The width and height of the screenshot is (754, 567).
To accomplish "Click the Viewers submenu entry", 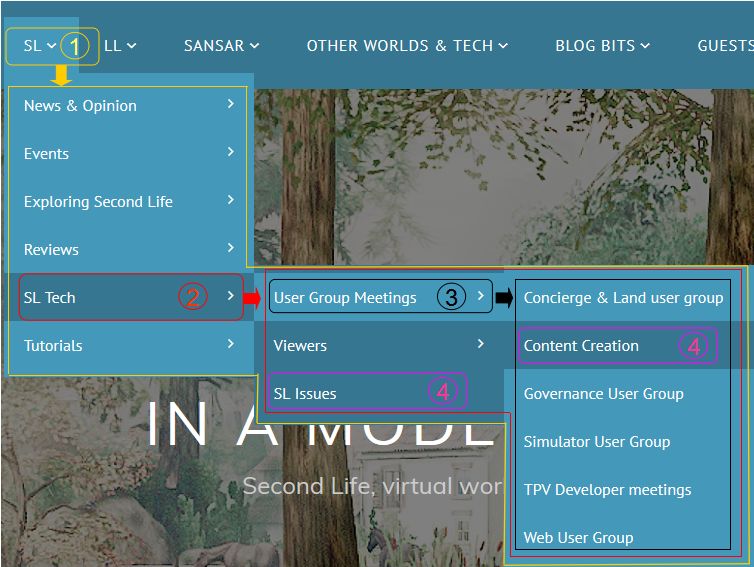I will (300, 346).
